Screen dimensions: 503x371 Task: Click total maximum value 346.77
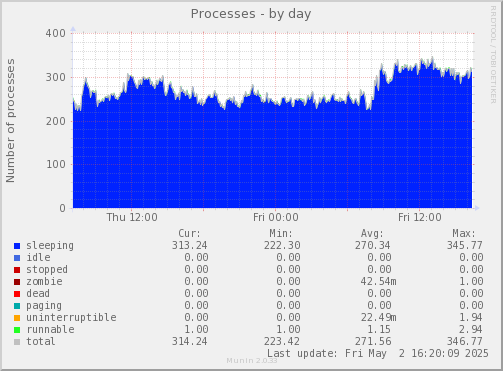coord(465,341)
